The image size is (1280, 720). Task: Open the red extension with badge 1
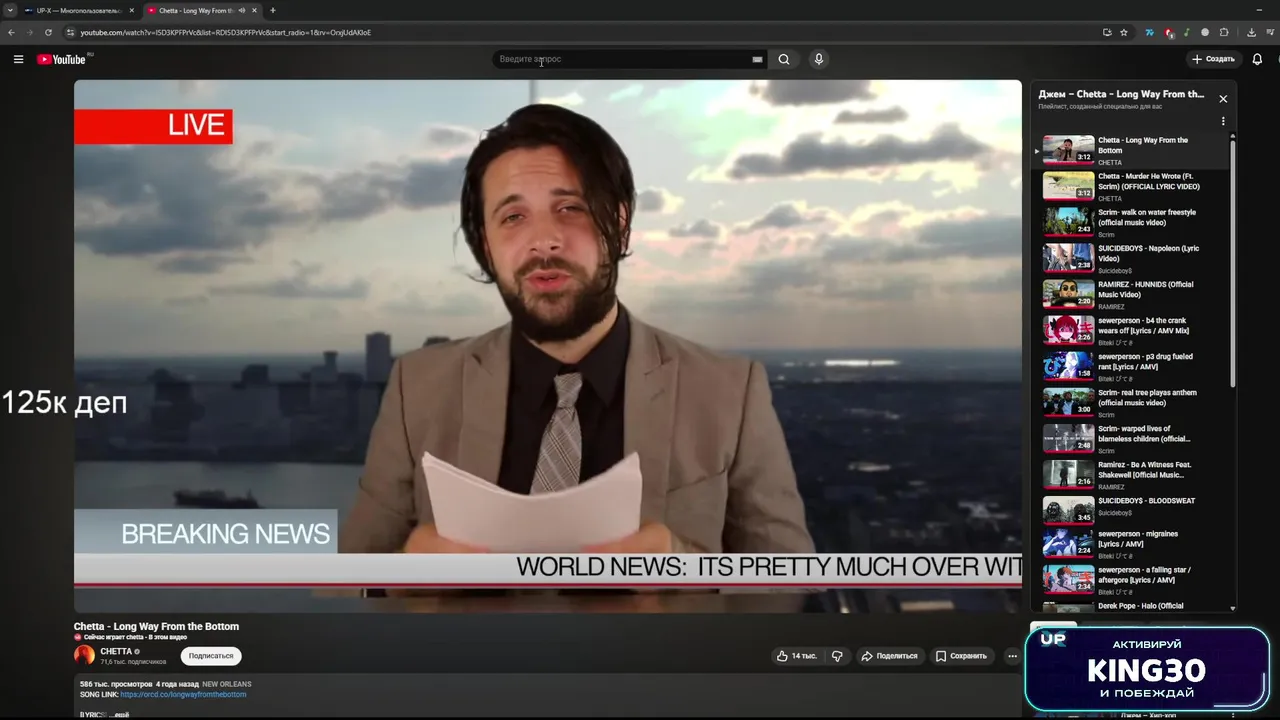(x=1169, y=32)
